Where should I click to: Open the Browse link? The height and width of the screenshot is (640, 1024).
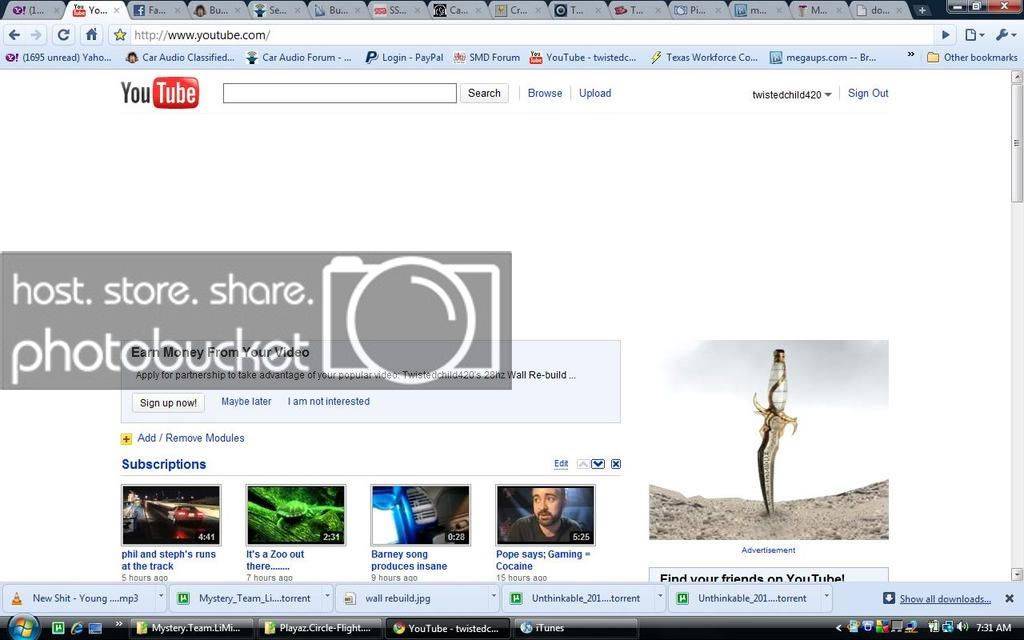coord(545,93)
